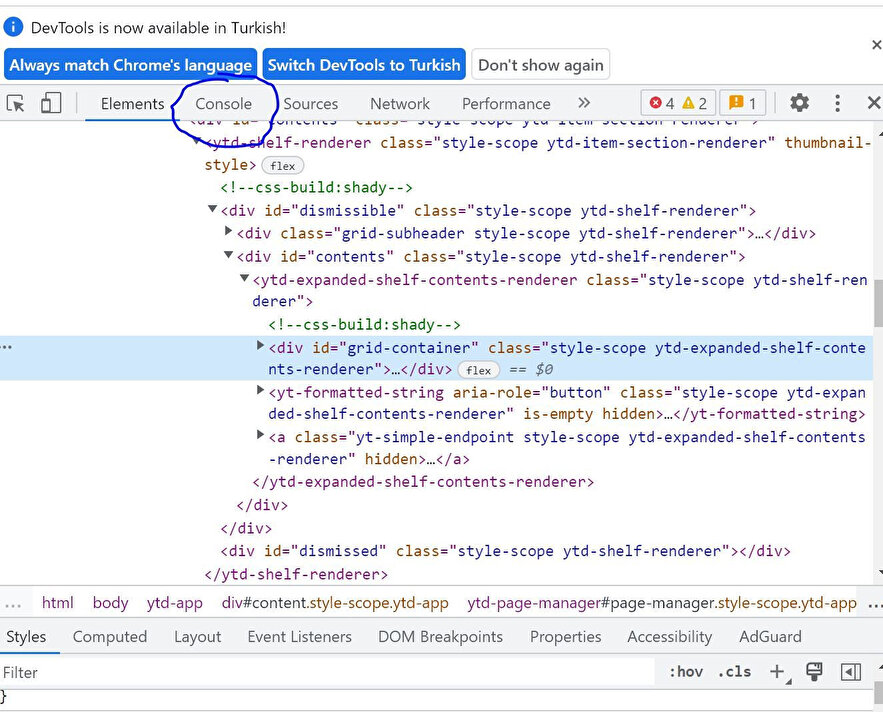Open the issues counter badge
Viewport: 883px width, 712px height.
742,103
